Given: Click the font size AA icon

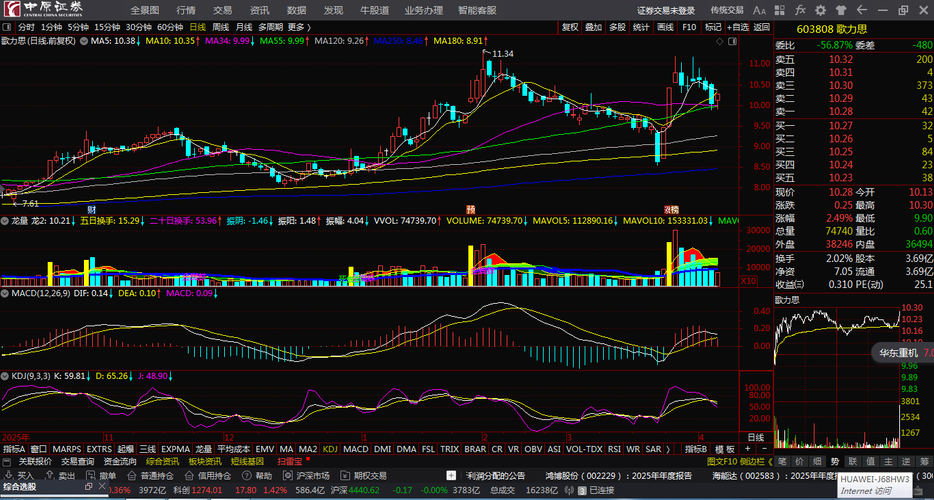Looking at the screenshot, I should [x=759, y=10].
